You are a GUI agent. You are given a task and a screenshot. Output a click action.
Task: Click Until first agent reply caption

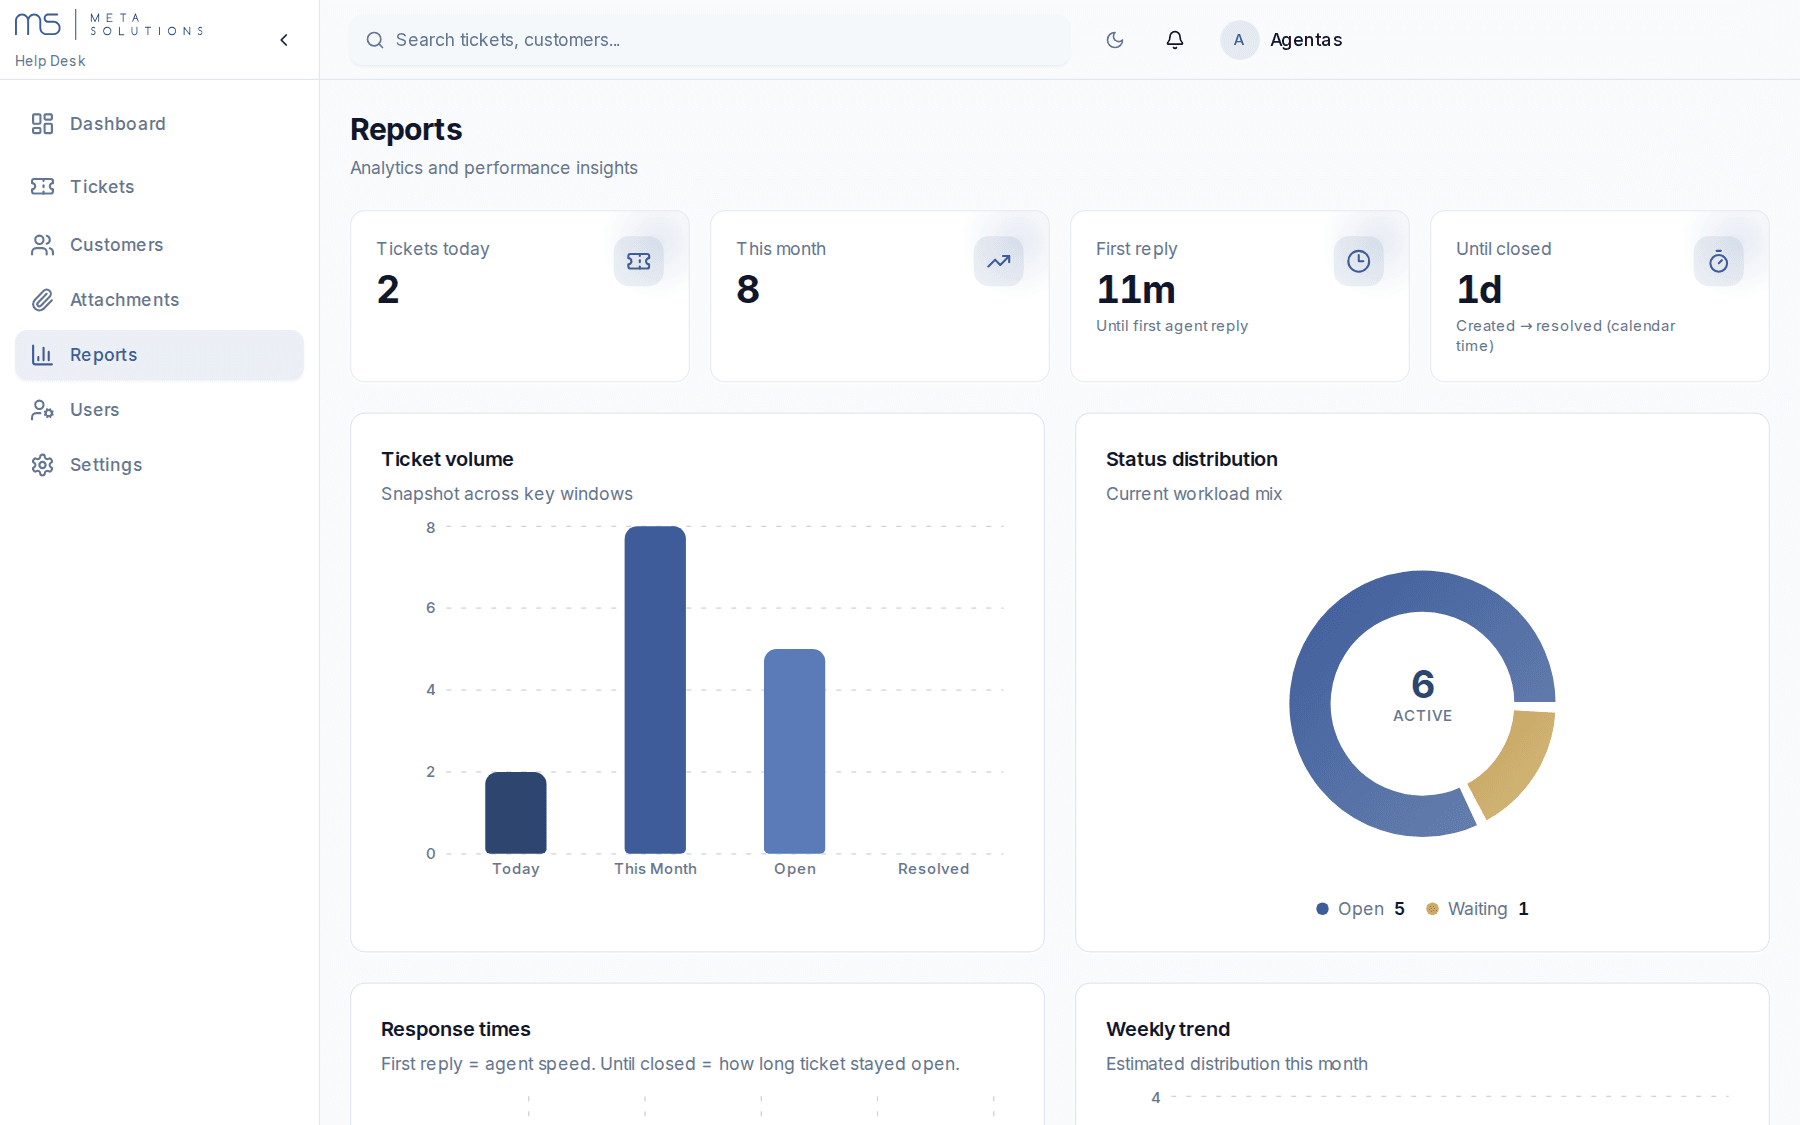coord(1172,326)
